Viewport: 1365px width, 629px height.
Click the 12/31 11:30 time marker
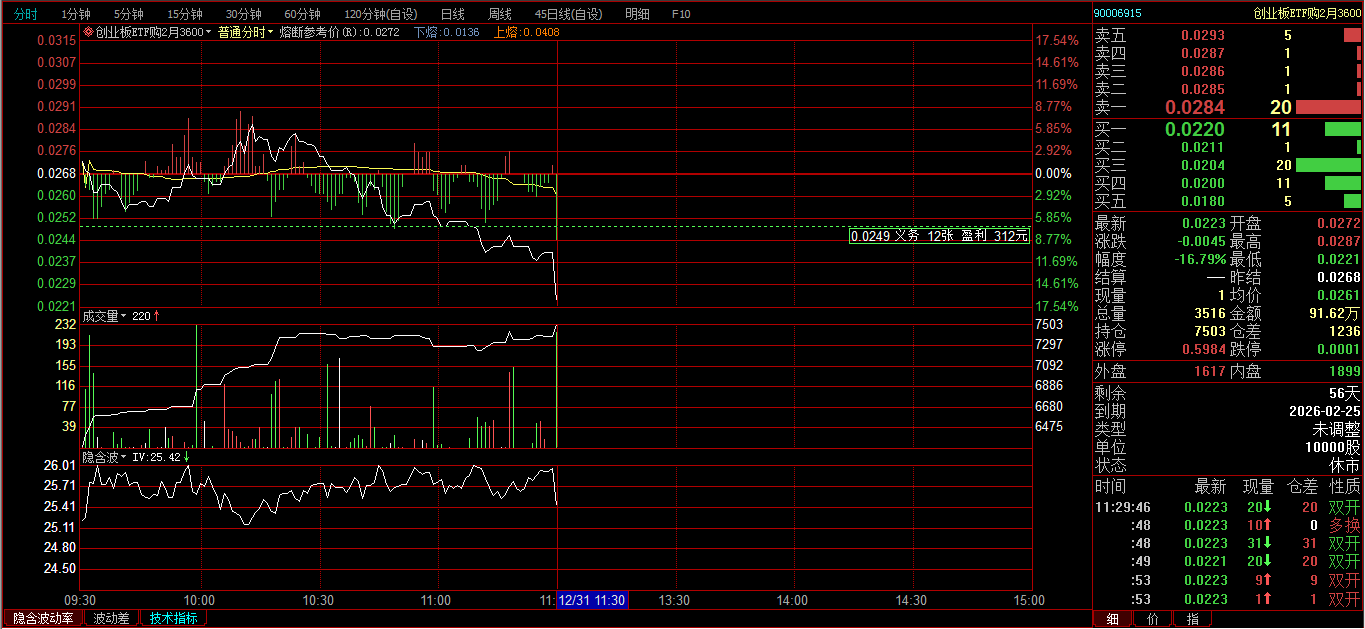click(x=592, y=601)
